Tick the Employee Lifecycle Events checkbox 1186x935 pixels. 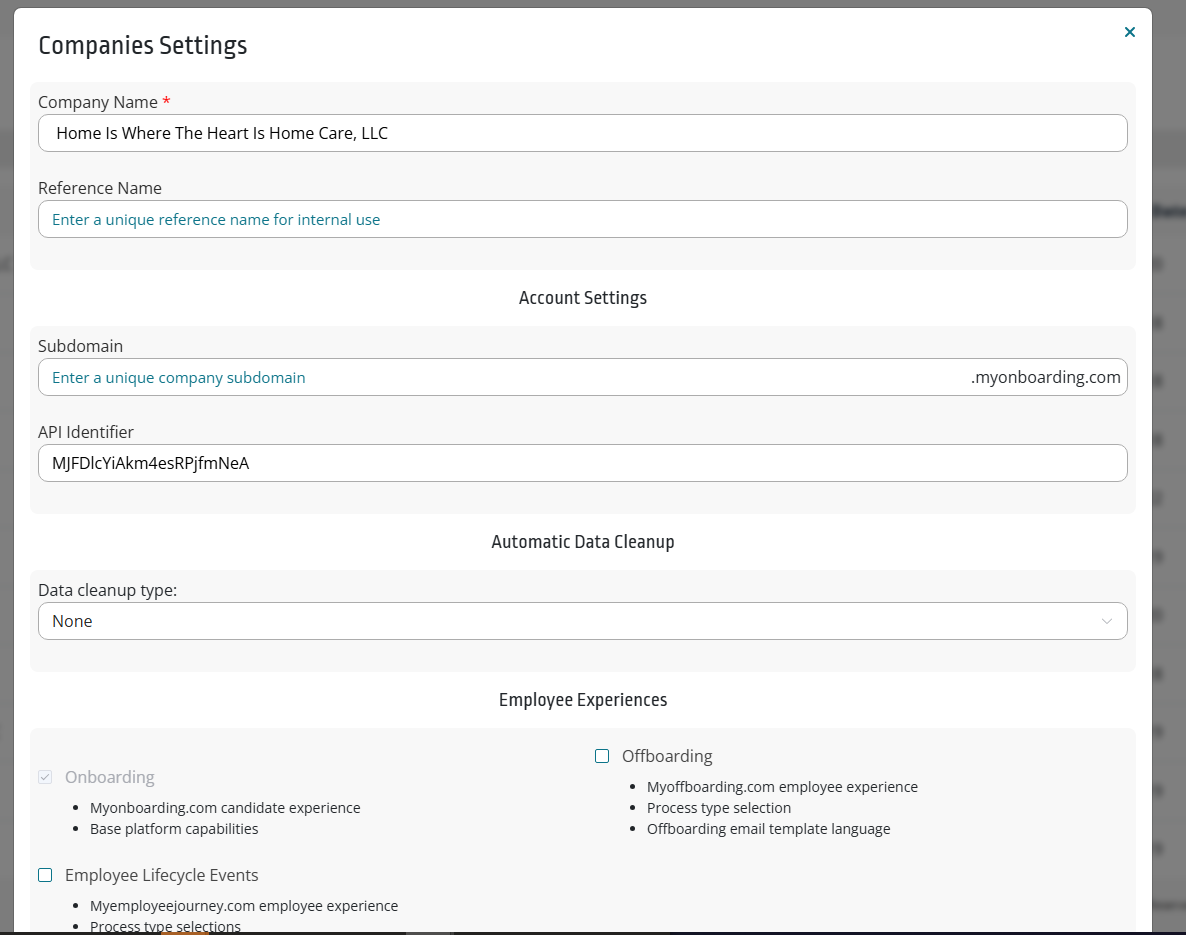pyautogui.click(x=45, y=875)
